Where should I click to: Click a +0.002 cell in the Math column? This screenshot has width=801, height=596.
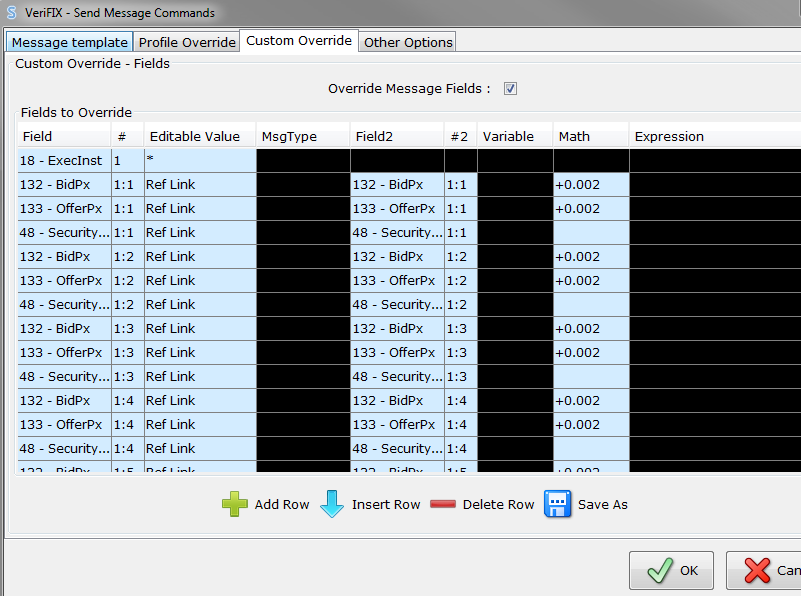coord(590,184)
